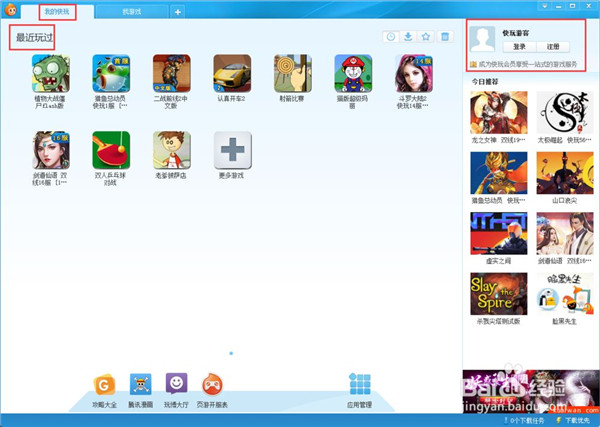Click the 登录 login button

(x=519, y=46)
